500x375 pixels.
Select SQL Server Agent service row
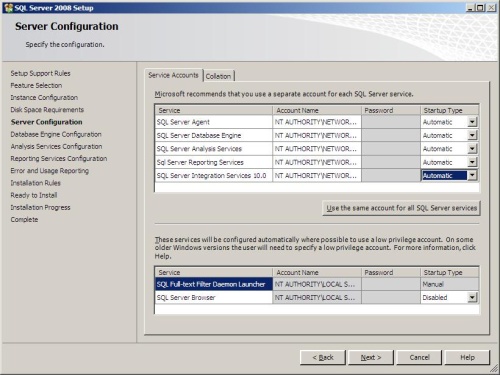(214, 122)
